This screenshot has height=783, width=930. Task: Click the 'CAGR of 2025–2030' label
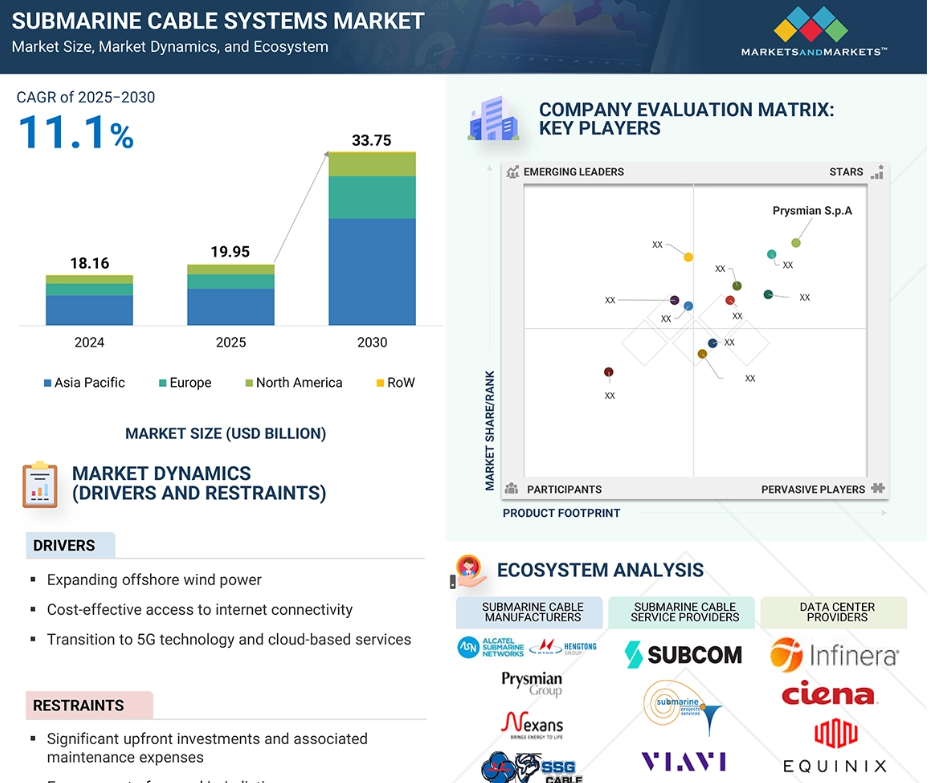[85, 97]
